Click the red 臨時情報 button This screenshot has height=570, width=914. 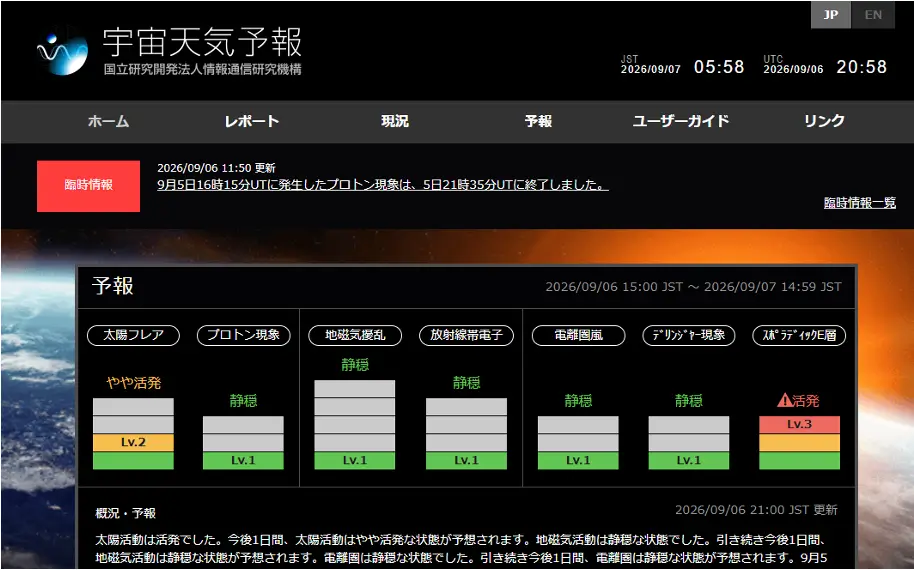point(89,186)
